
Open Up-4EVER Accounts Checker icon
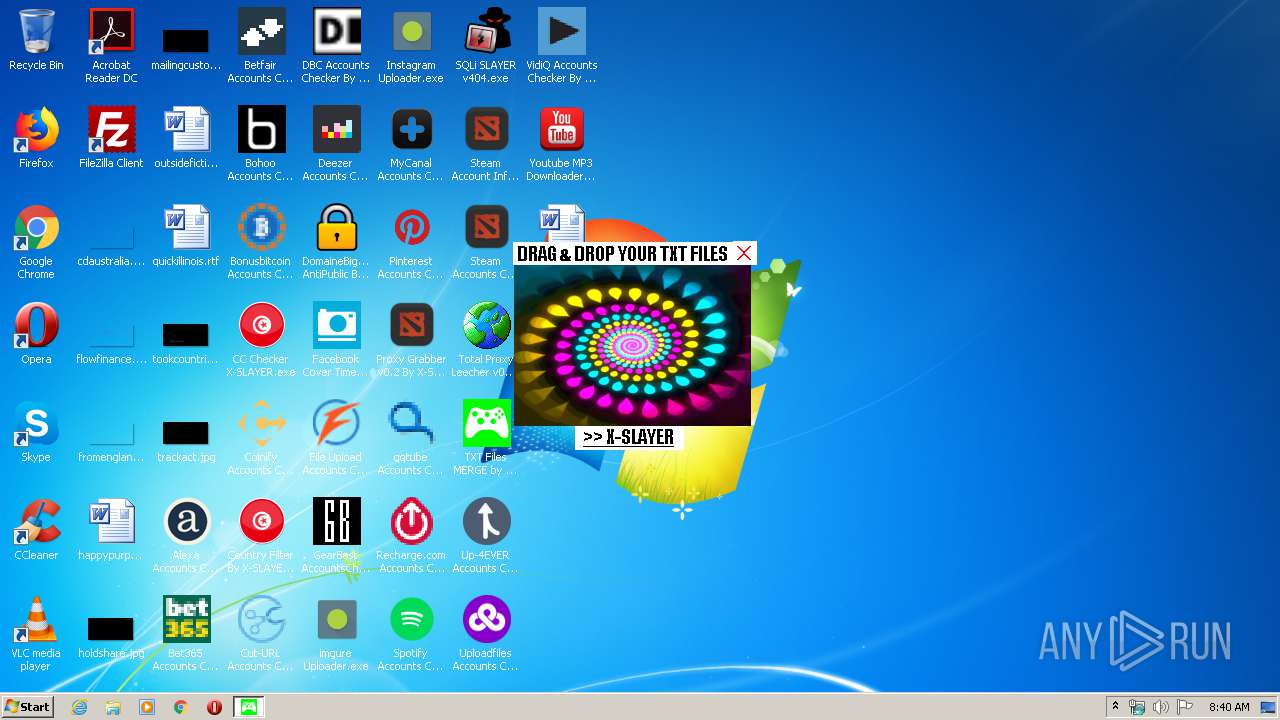(486, 523)
